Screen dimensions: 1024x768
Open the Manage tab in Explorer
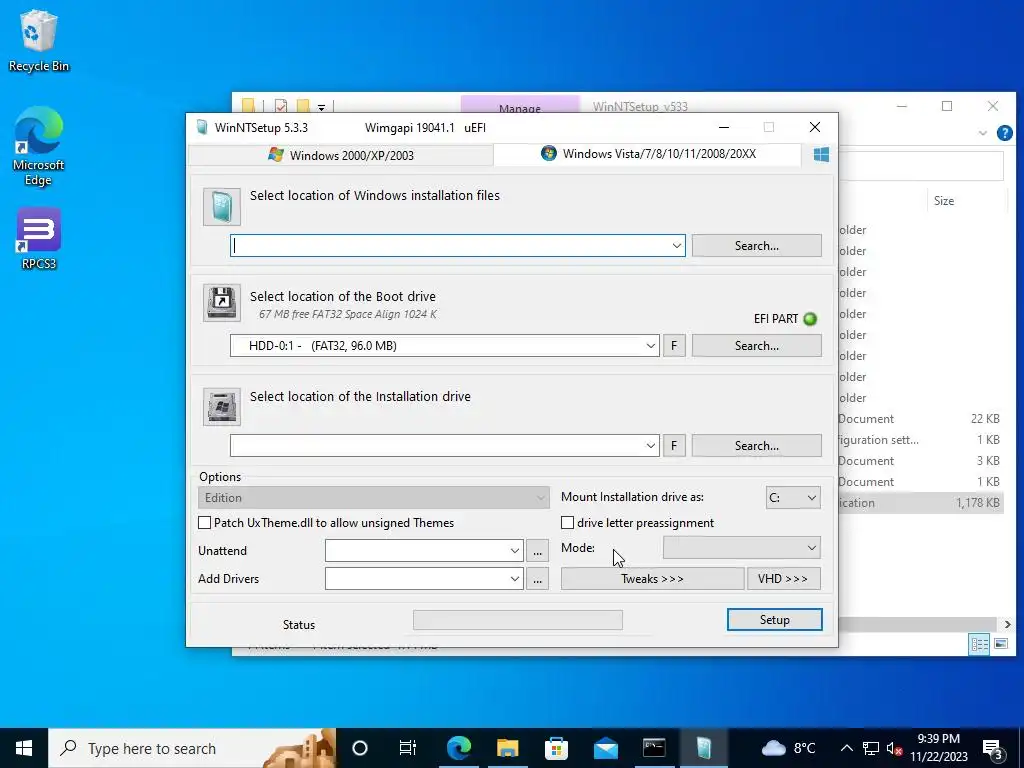pos(520,106)
